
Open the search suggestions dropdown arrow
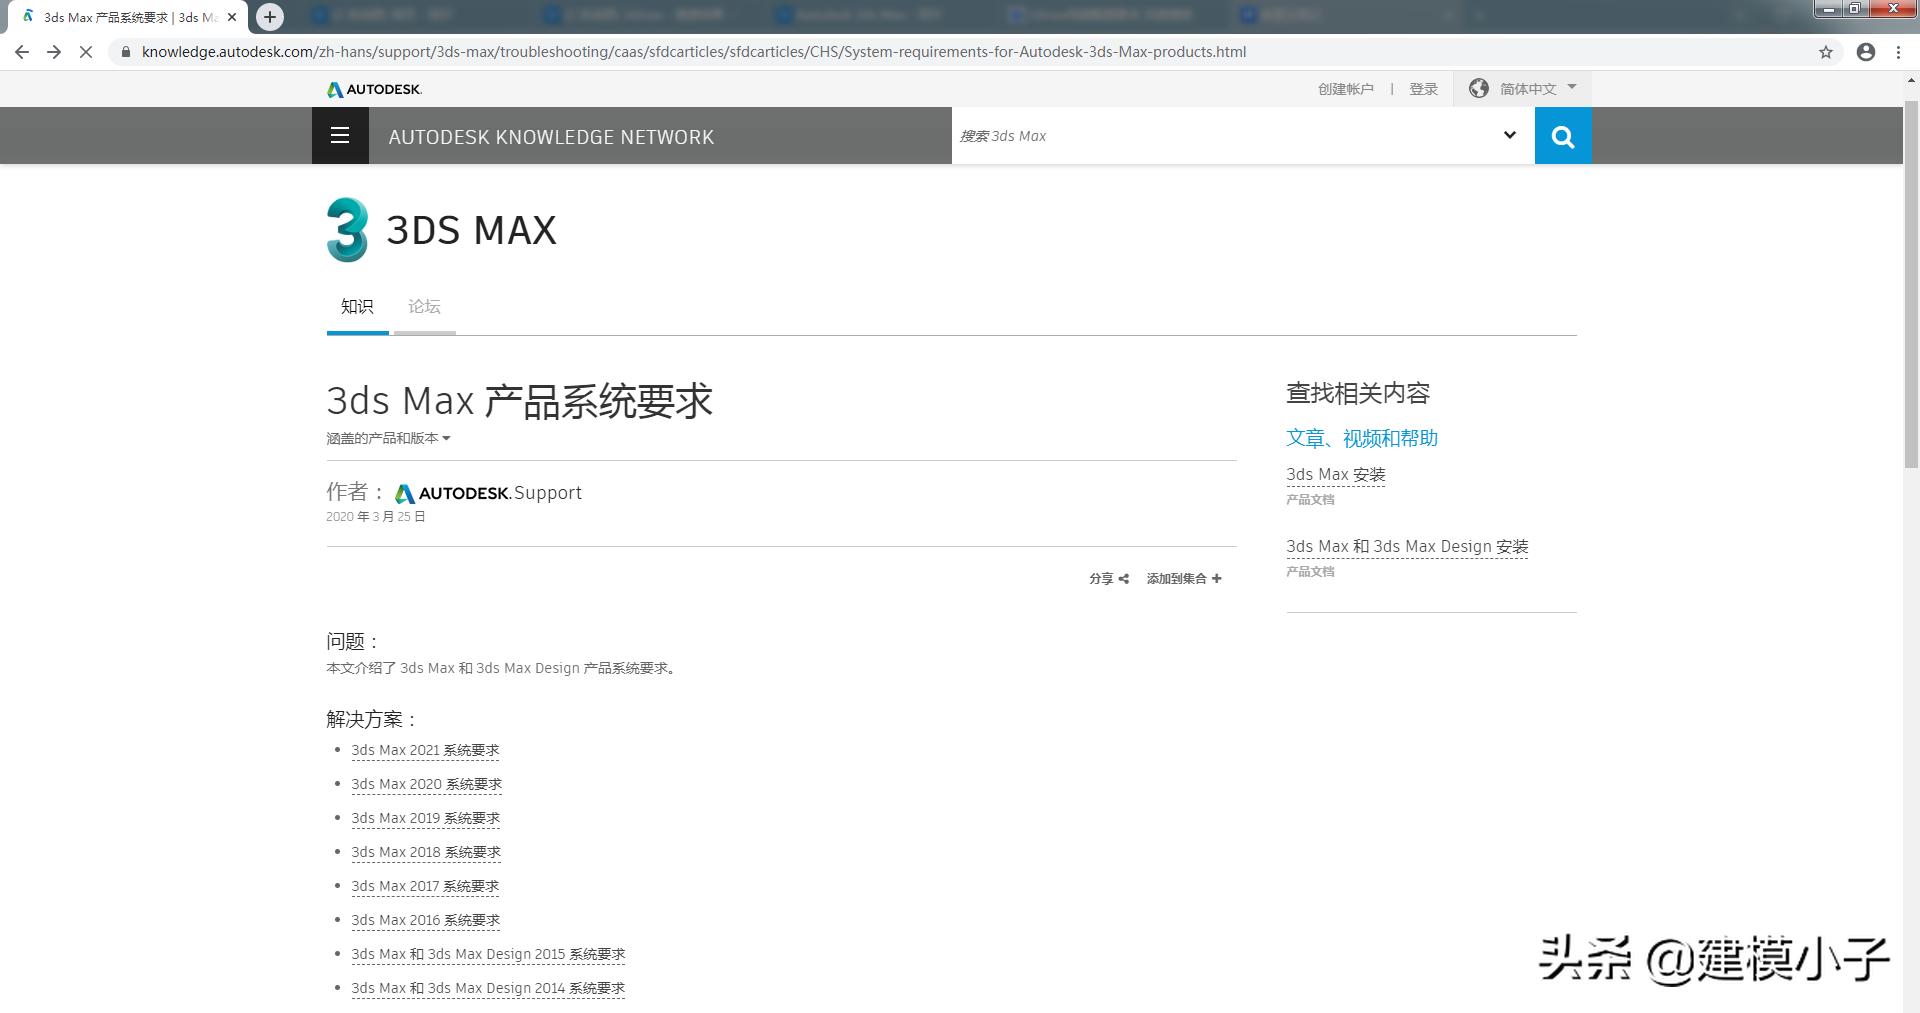click(1508, 135)
